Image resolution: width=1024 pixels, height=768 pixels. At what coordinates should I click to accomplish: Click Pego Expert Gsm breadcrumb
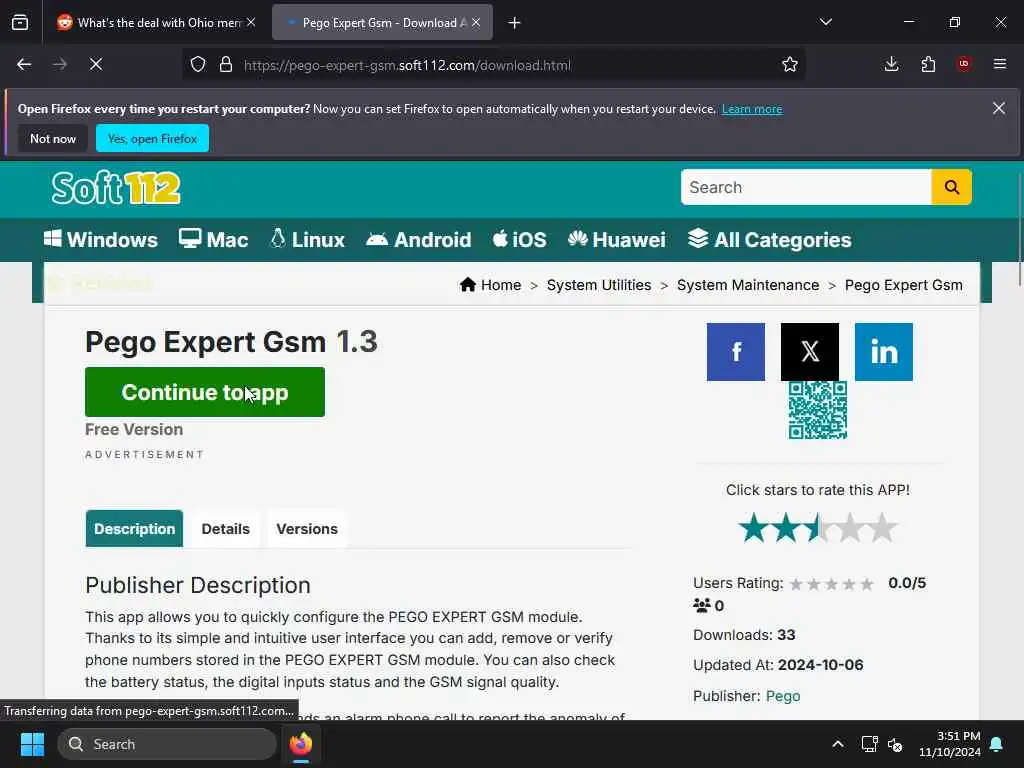pyautogui.click(x=903, y=285)
